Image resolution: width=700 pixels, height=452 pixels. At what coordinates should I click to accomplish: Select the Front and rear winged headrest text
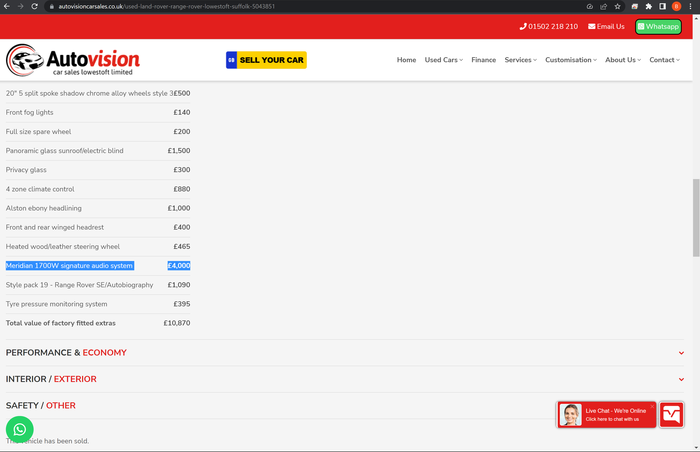pyautogui.click(x=54, y=227)
